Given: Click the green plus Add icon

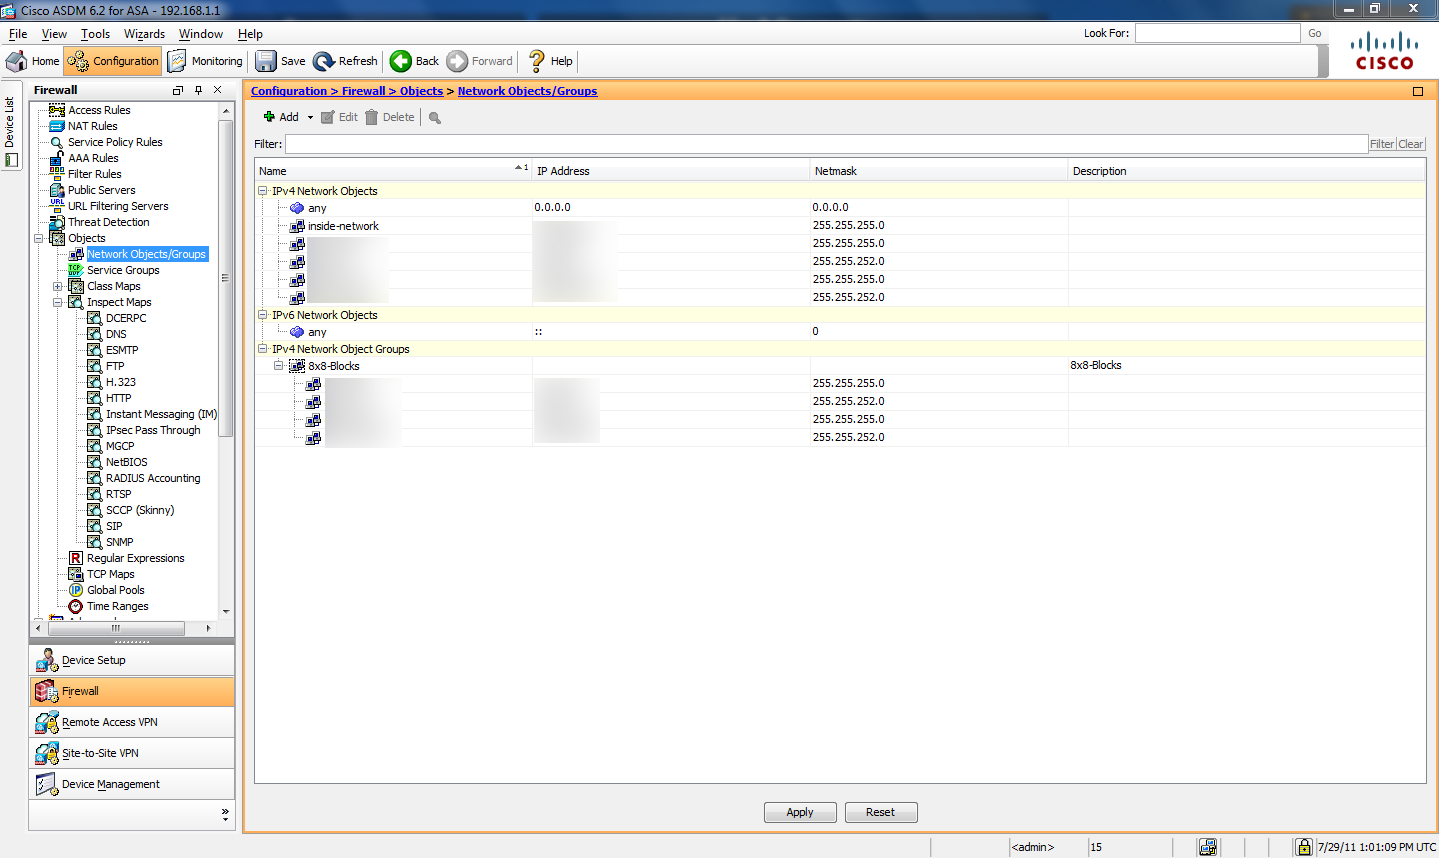Looking at the screenshot, I should [x=269, y=117].
